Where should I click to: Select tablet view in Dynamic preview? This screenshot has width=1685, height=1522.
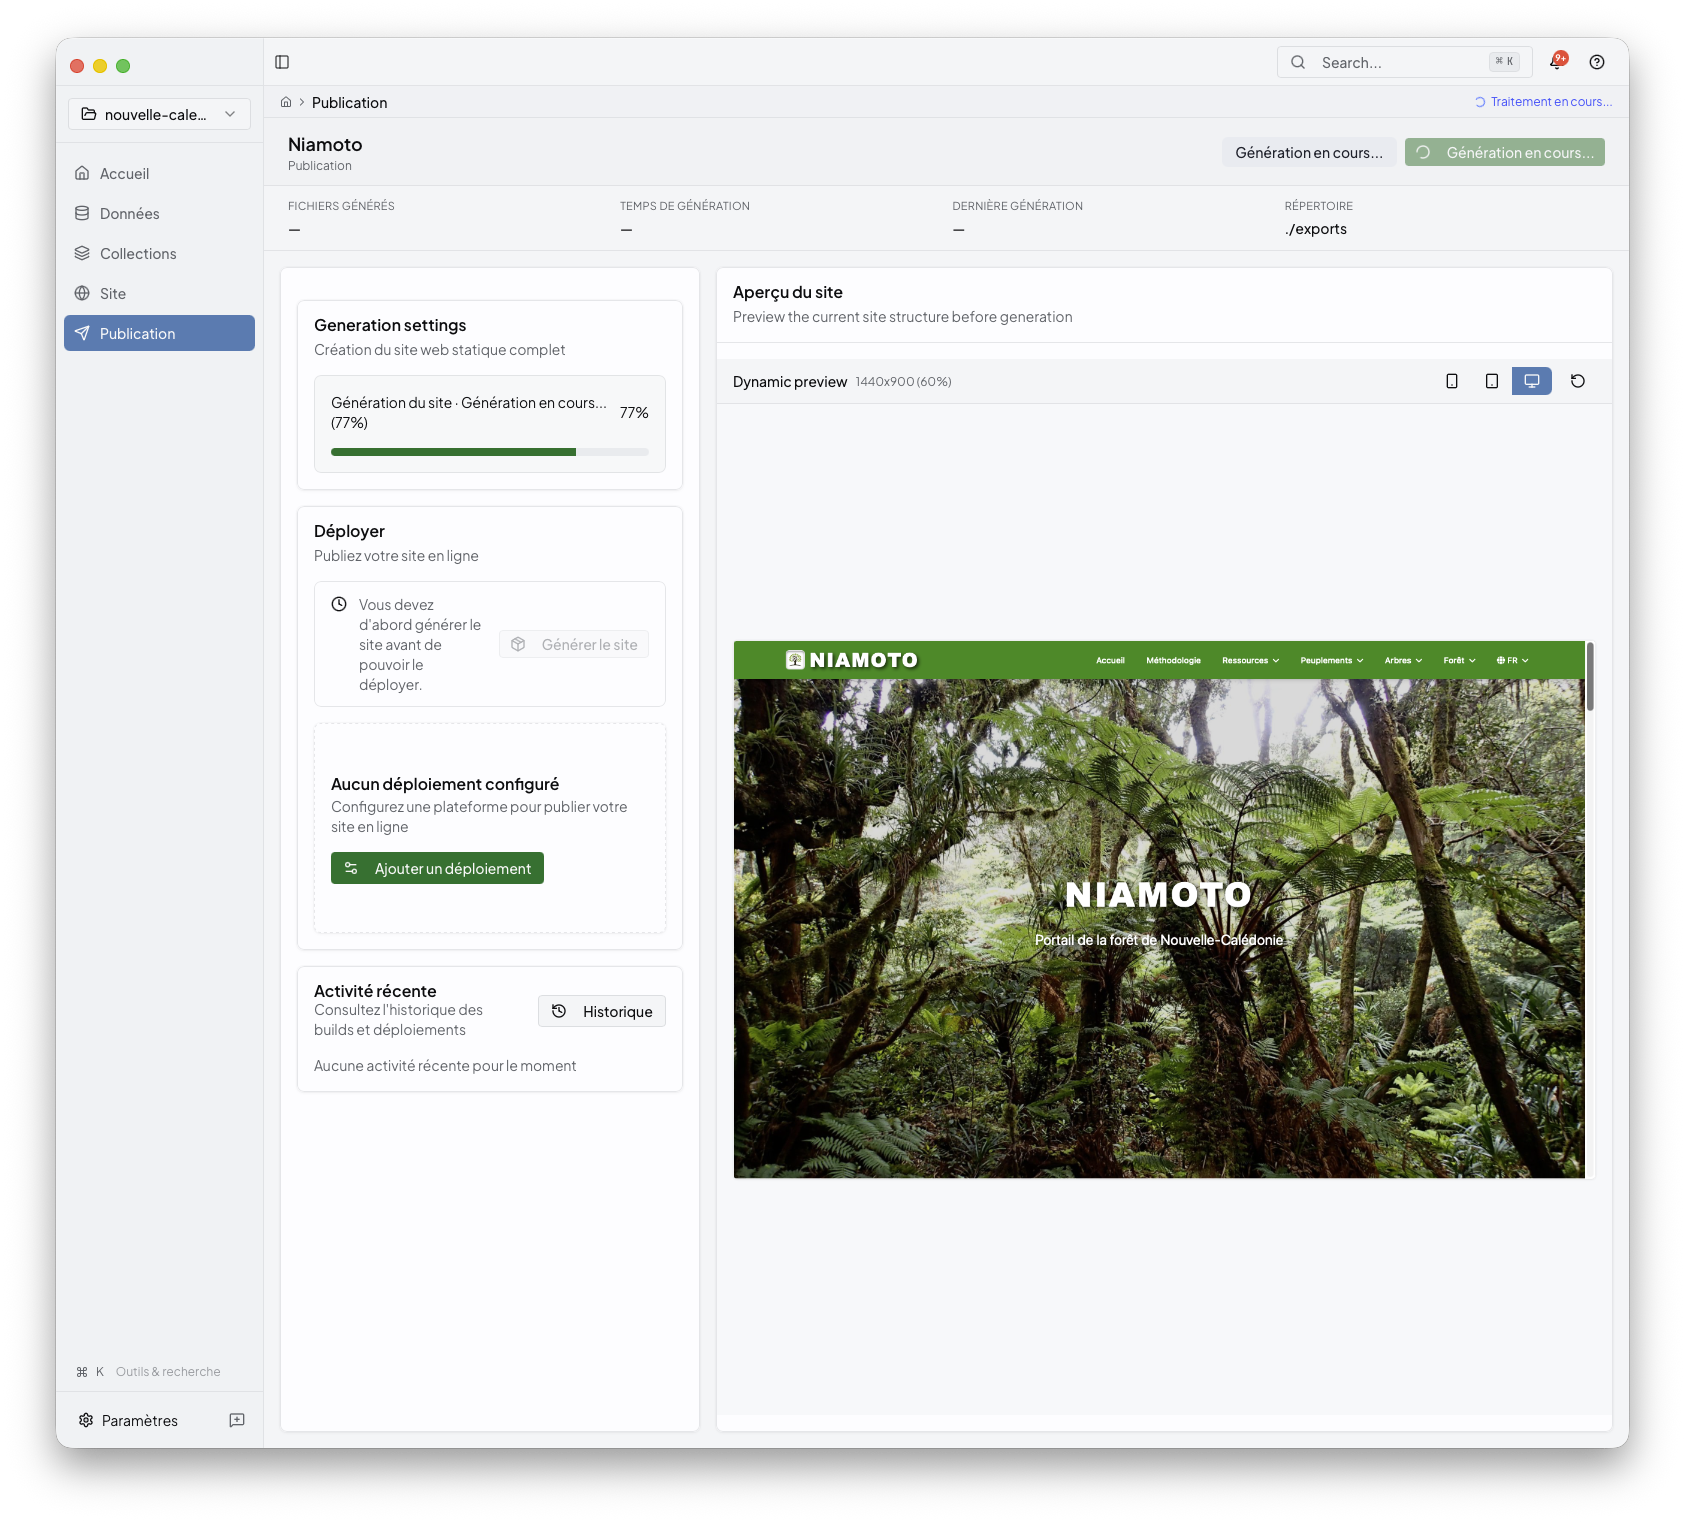[1491, 381]
